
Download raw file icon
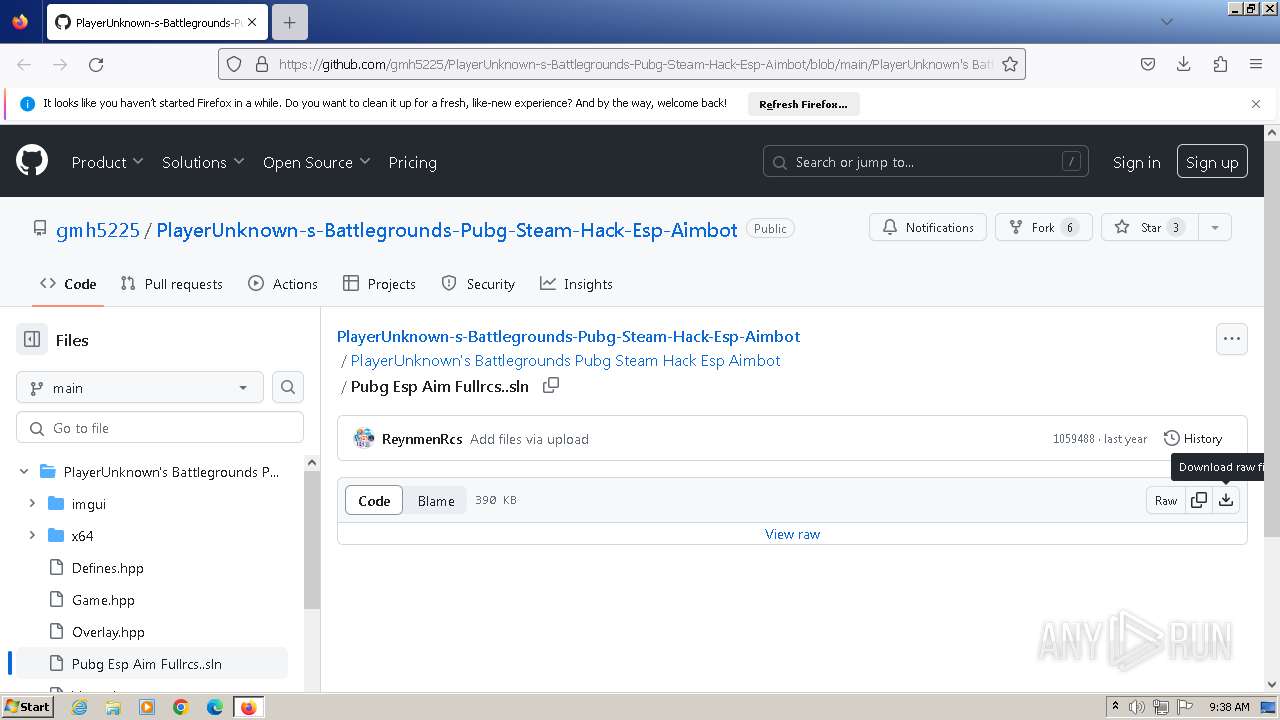(x=1226, y=500)
